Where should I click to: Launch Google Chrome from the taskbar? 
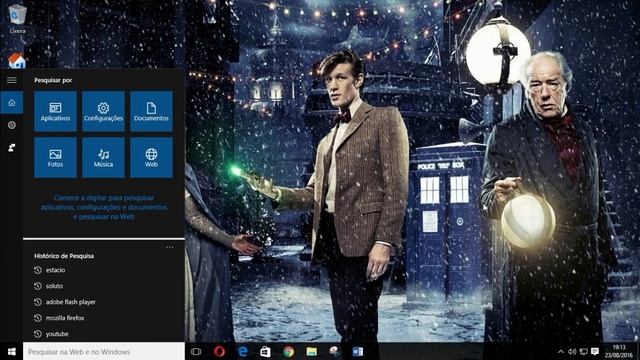tap(289, 351)
